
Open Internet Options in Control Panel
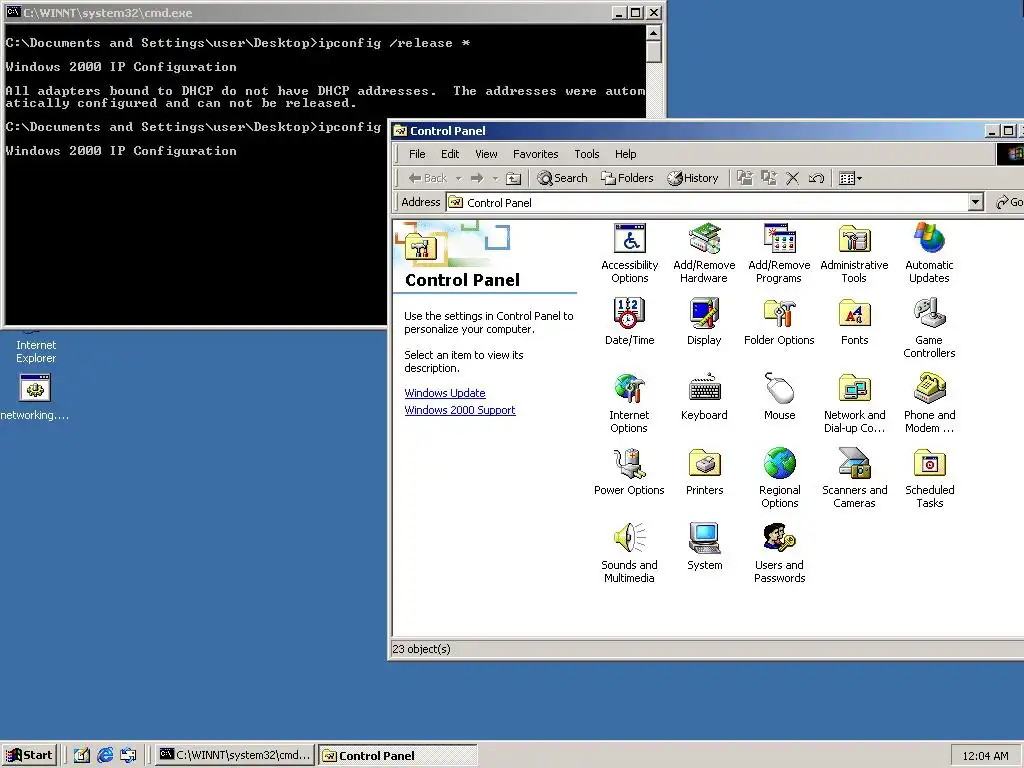(630, 403)
